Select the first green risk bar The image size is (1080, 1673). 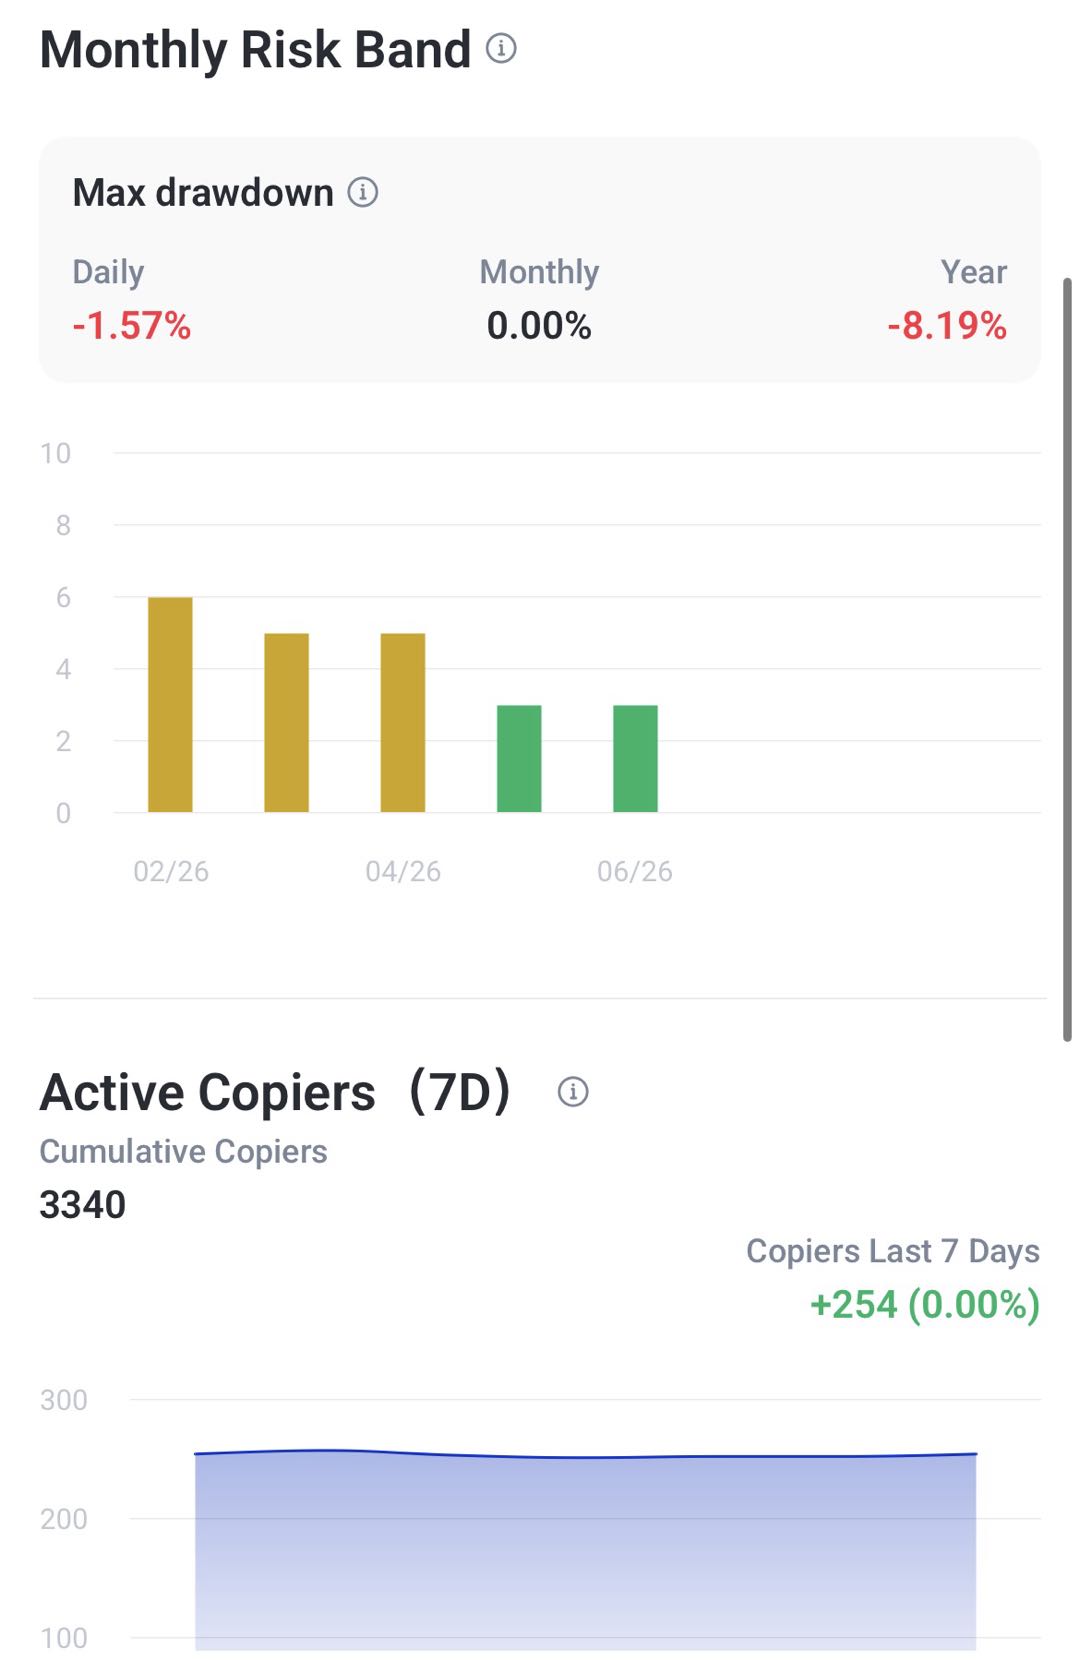click(519, 758)
